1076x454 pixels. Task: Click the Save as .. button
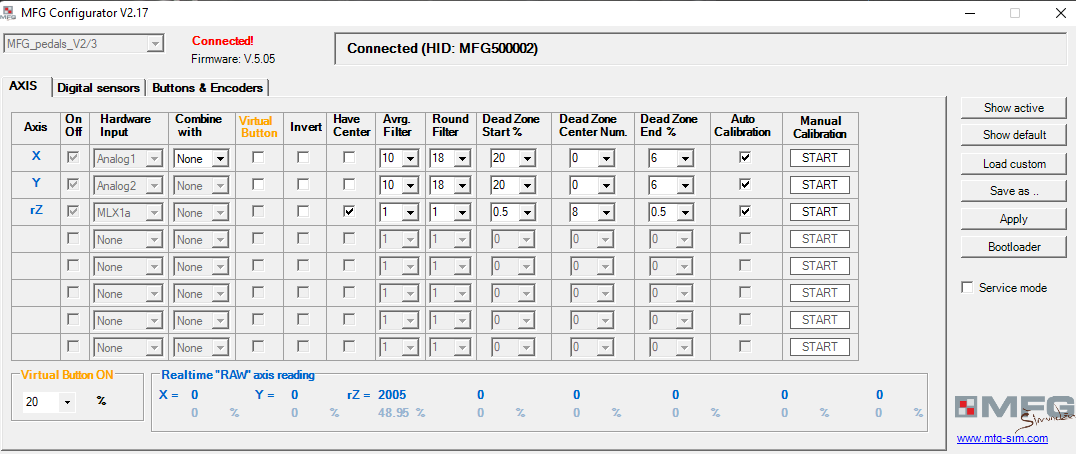1013,191
